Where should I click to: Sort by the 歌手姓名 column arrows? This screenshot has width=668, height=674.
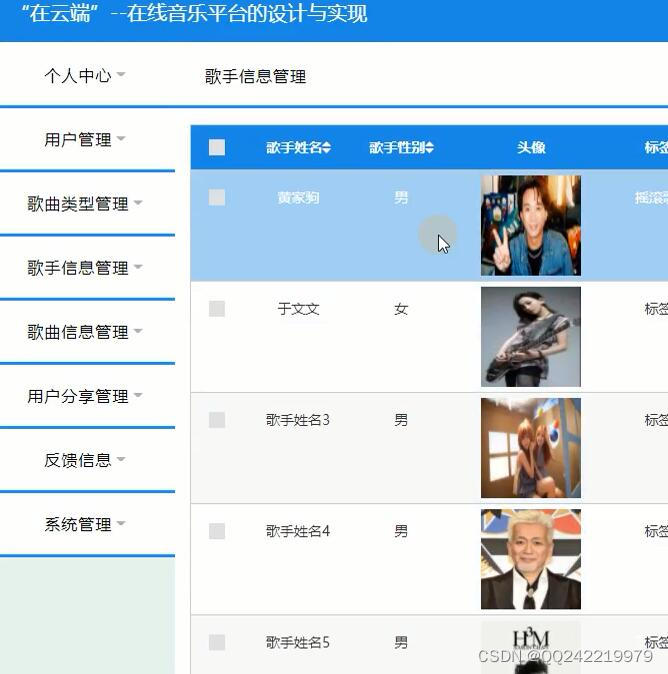(x=326, y=148)
